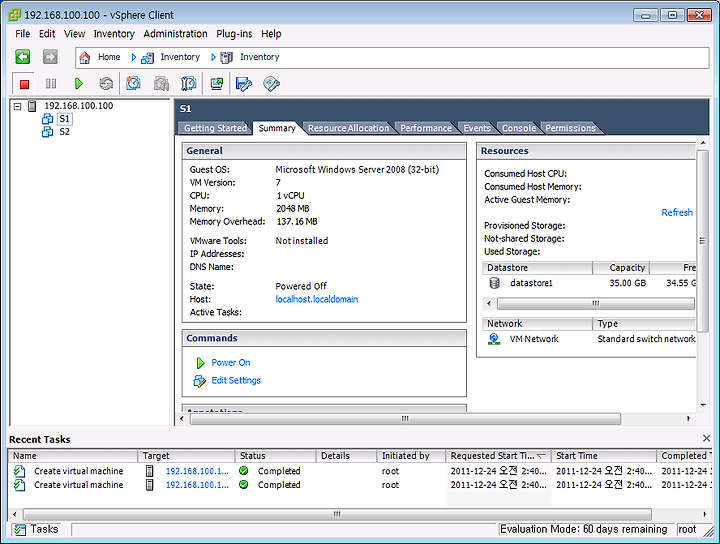This screenshot has height=544, width=720.
Task: Click the first Create virtual machine task icon
Action: click(19, 471)
